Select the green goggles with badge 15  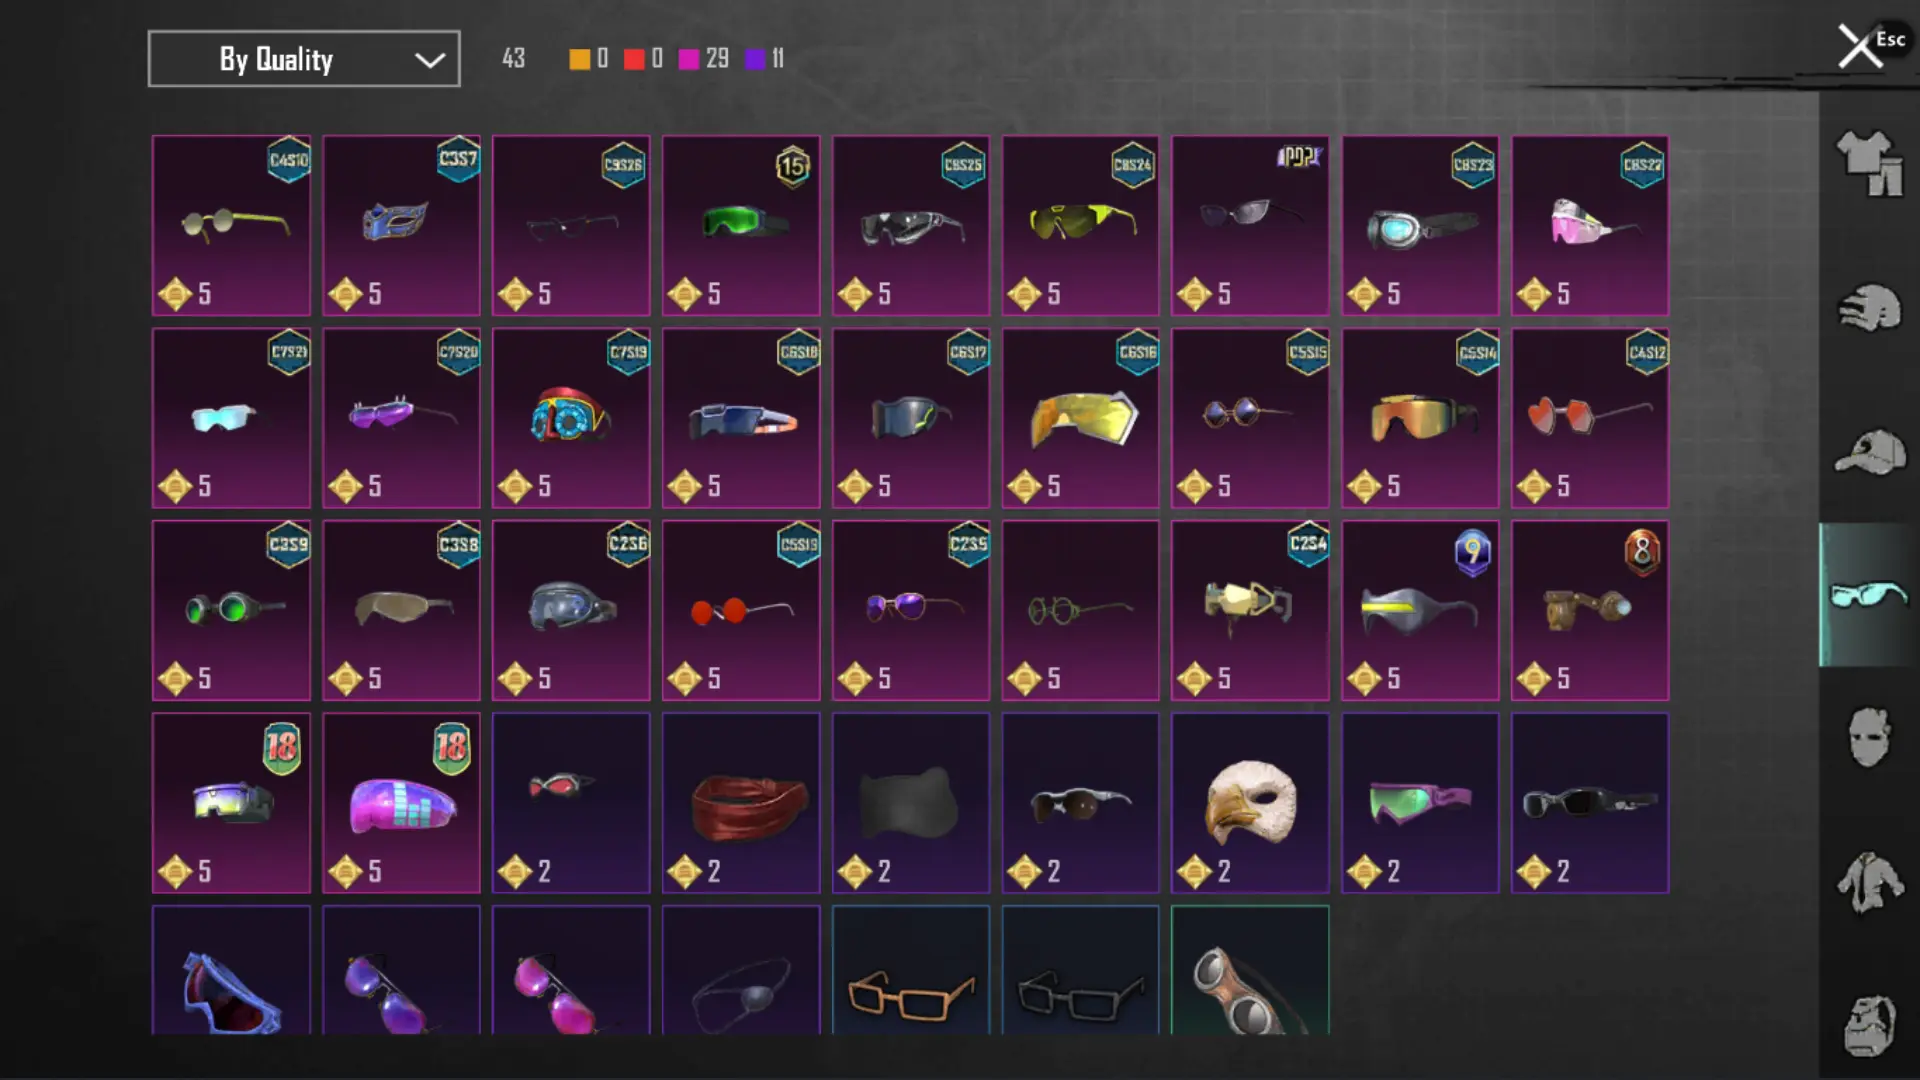click(x=741, y=226)
